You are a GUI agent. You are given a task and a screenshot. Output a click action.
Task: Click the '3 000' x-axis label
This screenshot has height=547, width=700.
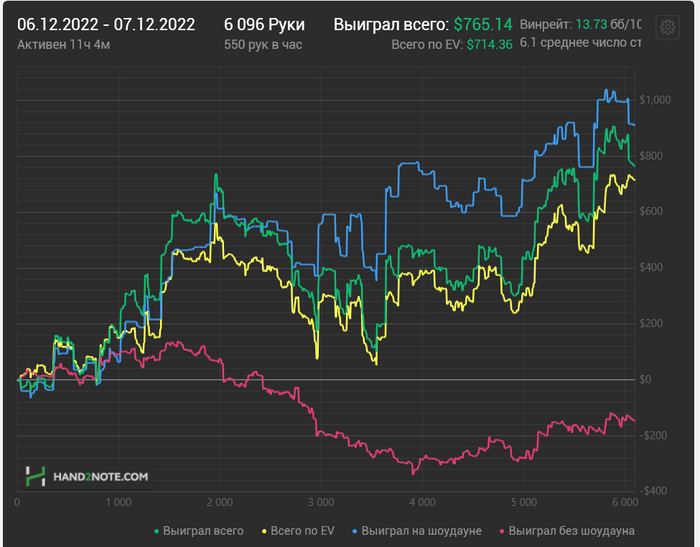click(x=321, y=503)
